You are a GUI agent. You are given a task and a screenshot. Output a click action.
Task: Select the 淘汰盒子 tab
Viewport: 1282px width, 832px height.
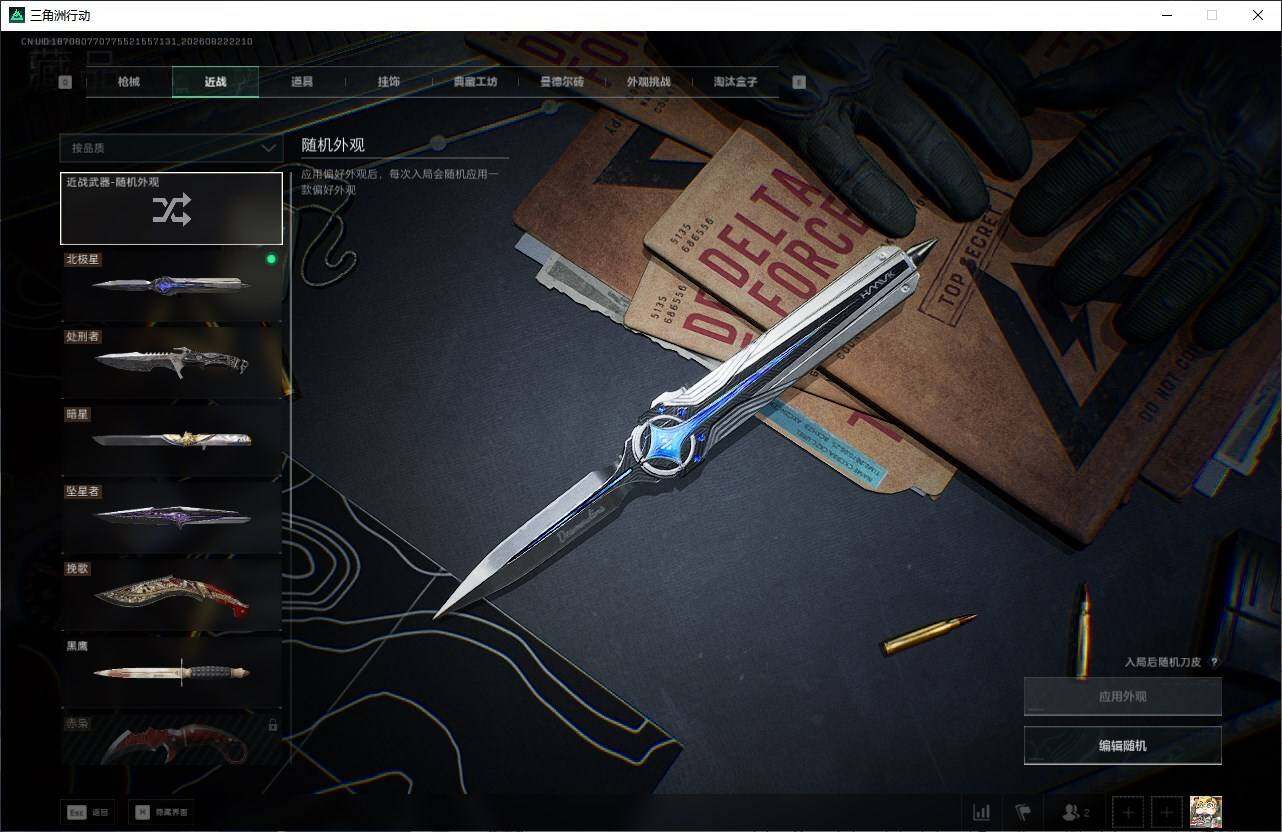click(x=735, y=82)
